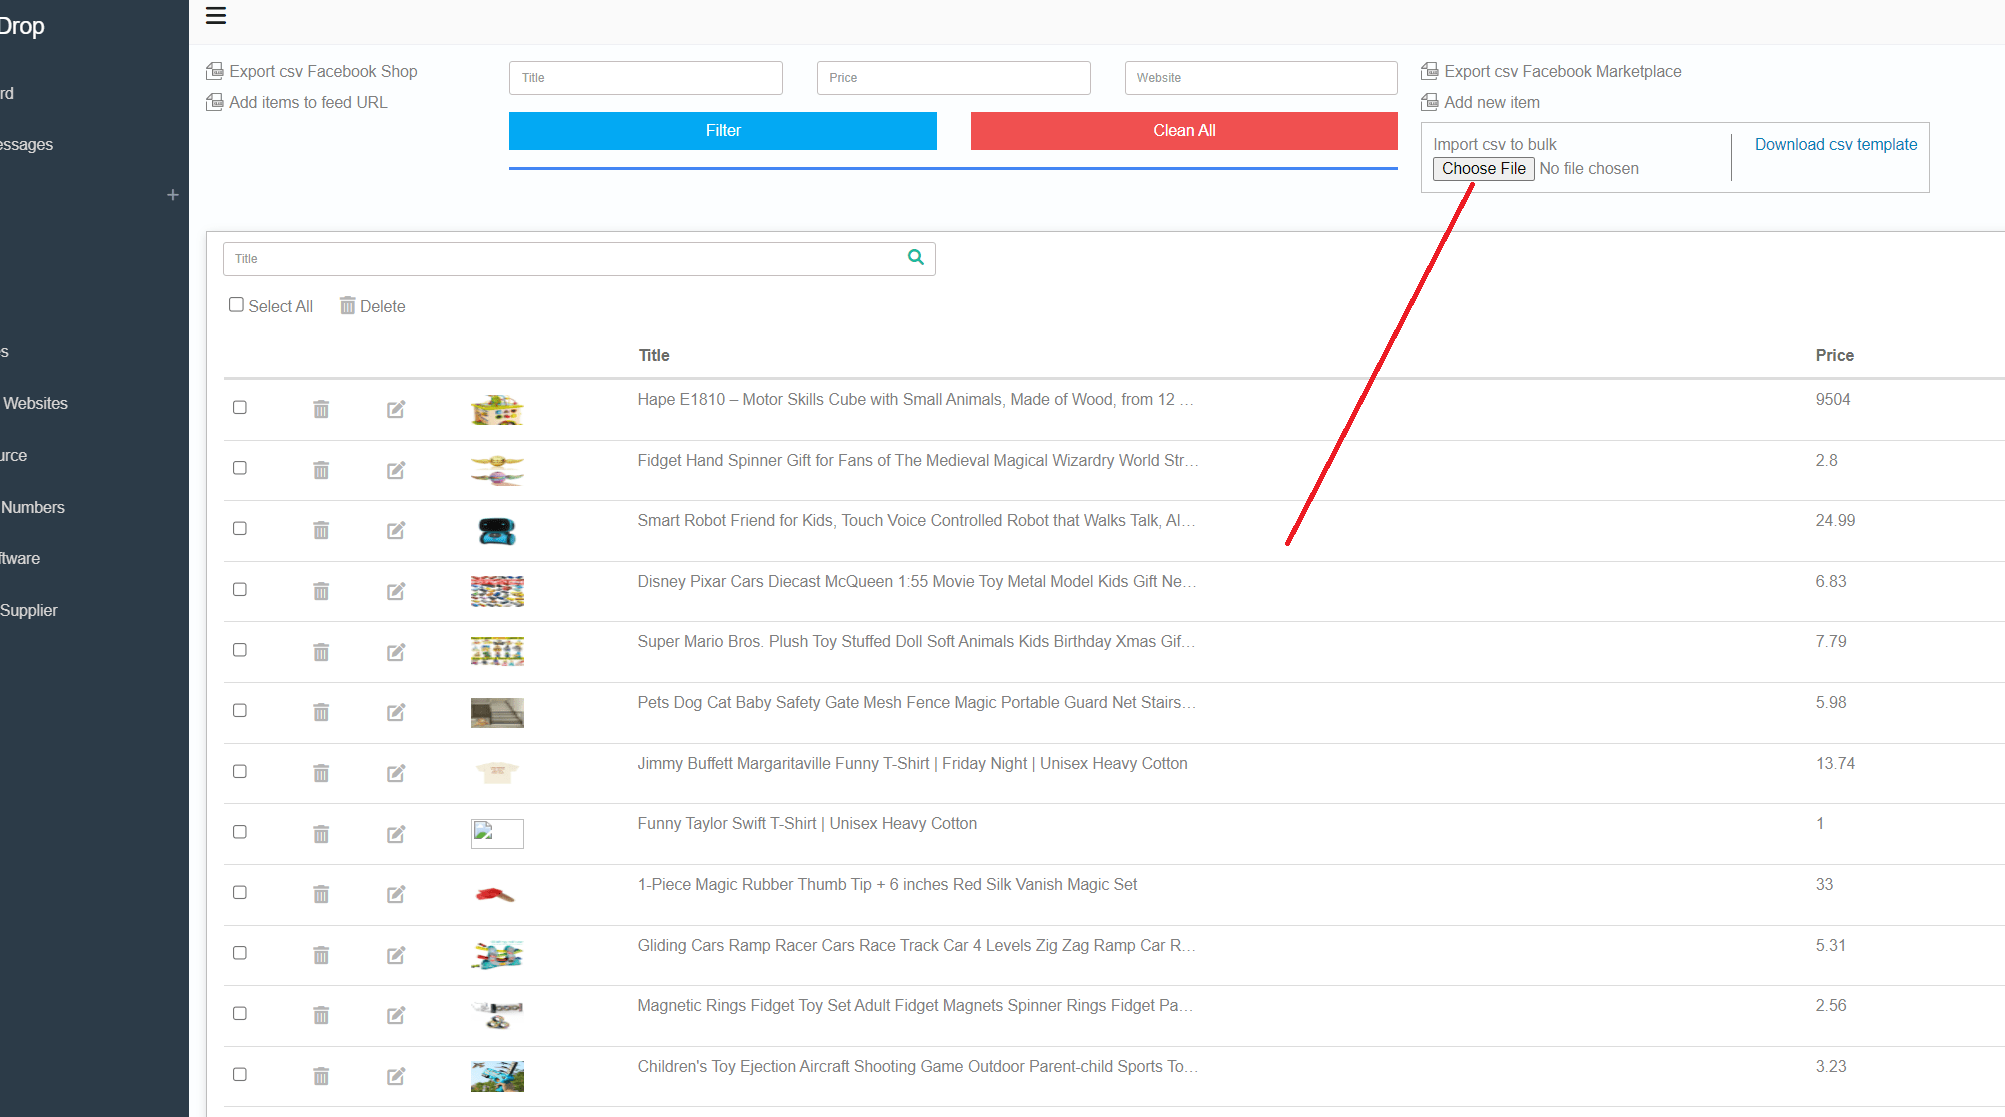Tick checkbox for Disney Pixar Cars row
Viewport: 2005px width, 1117px height.
pyautogui.click(x=240, y=589)
